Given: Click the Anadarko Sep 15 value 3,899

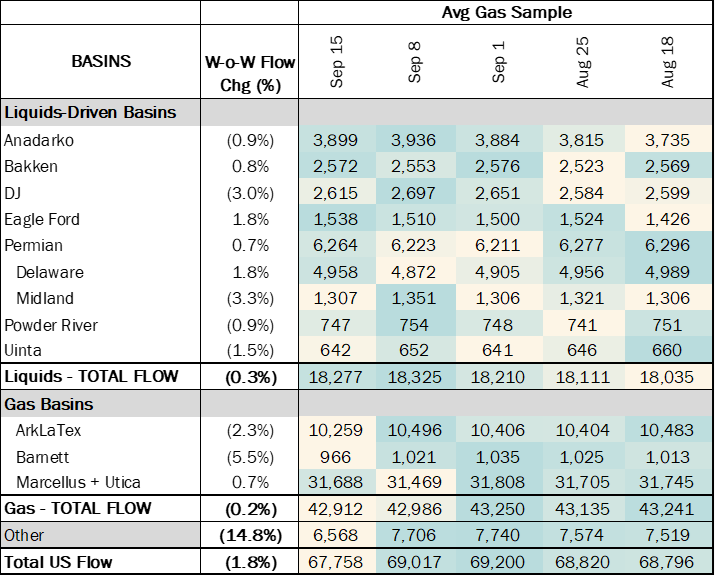Looking at the screenshot, I should tap(336, 140).
